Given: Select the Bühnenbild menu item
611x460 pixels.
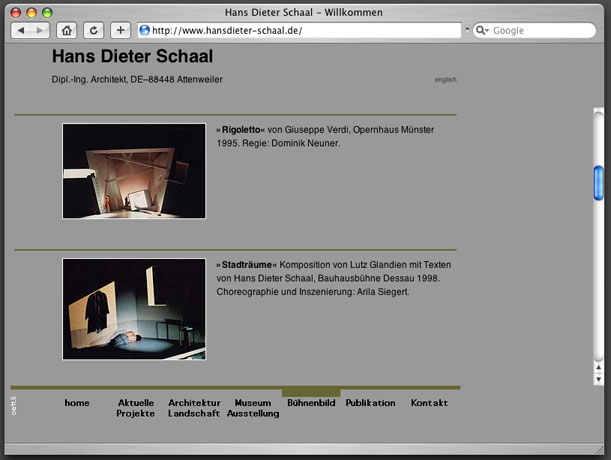Looking at the screenshot, I should 311,403.
